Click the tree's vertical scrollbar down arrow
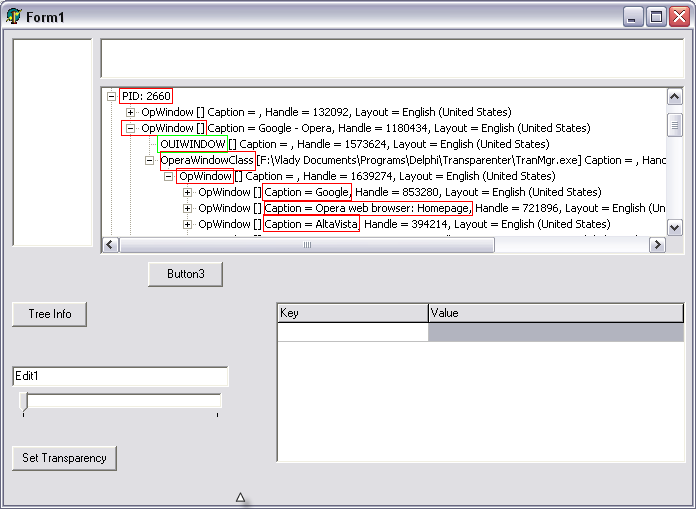This screenshot has height=509, width=696. click(674, 227)
